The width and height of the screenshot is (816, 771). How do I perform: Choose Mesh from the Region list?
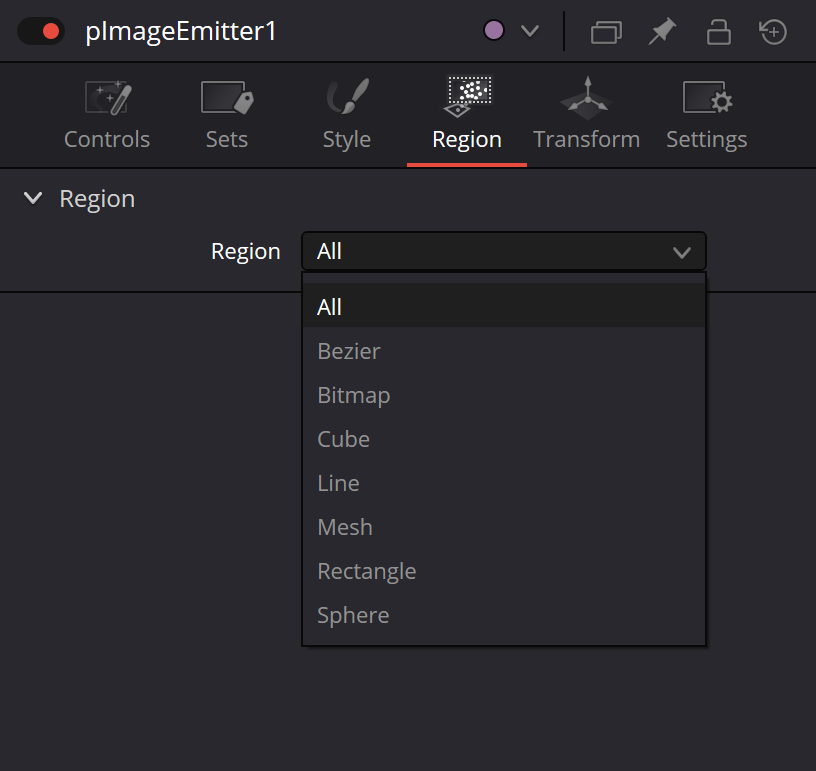coord(504,527)
